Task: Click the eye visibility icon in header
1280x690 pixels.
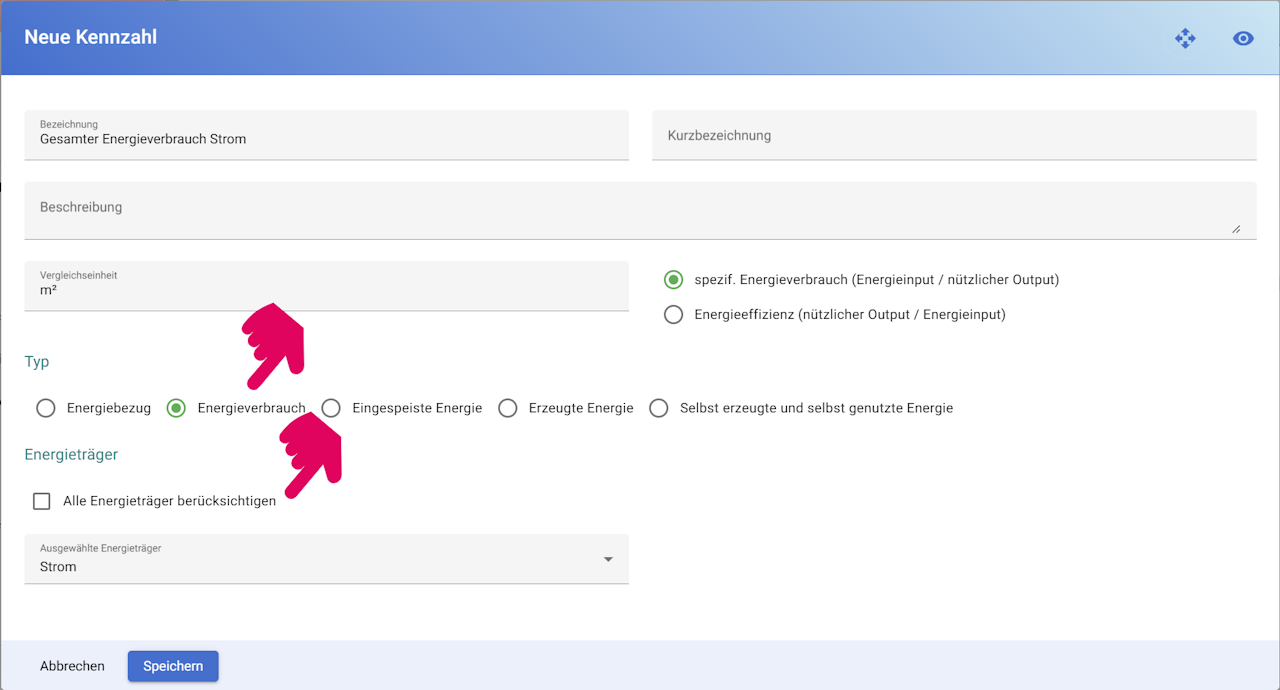Action: pos(1243,38)
